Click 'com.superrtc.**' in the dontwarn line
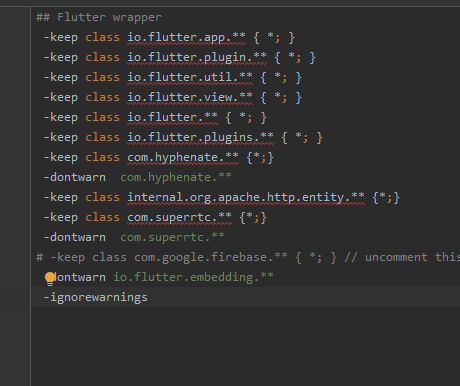Image resolution: width=460 pixels, height=386 pixels. (172, 237)
